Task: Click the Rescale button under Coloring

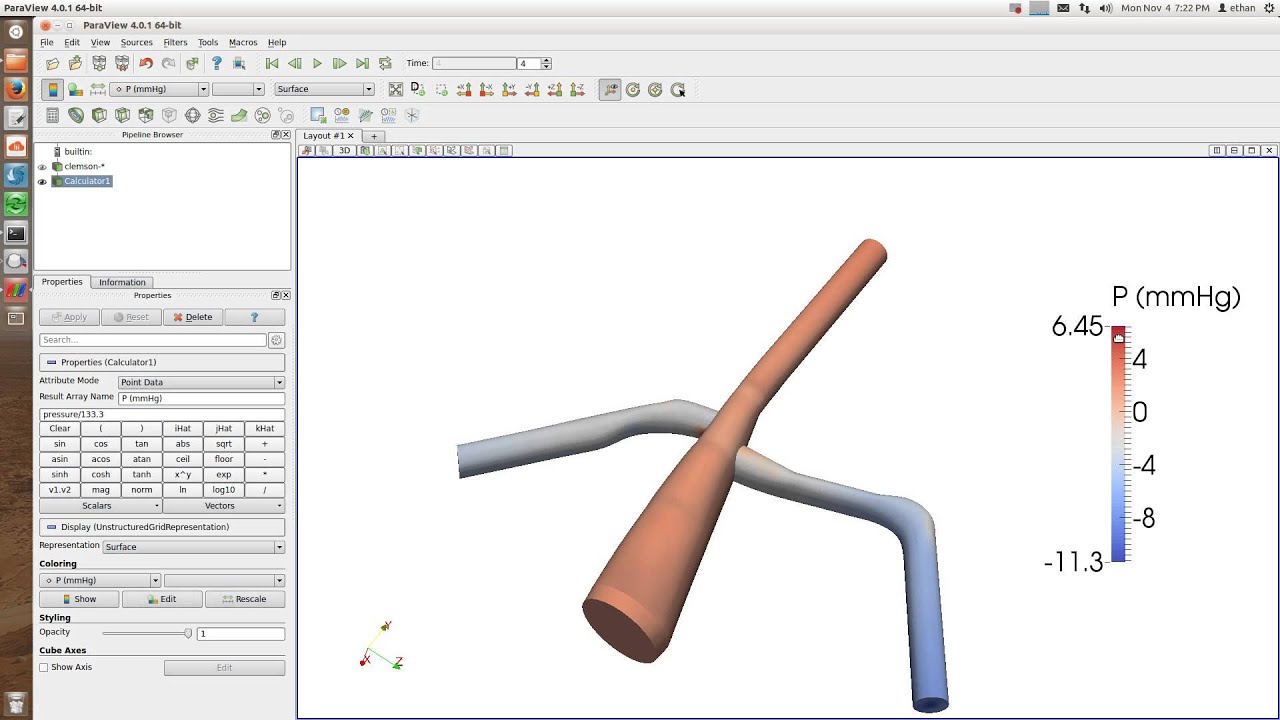Action: [244, 599]
